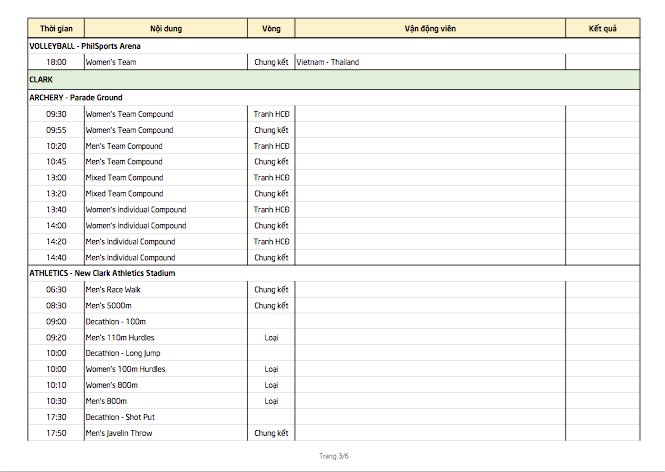Click the "Trang 3/6" page number footer
This screenshot has width=665, height=472.
click(333, 456)
